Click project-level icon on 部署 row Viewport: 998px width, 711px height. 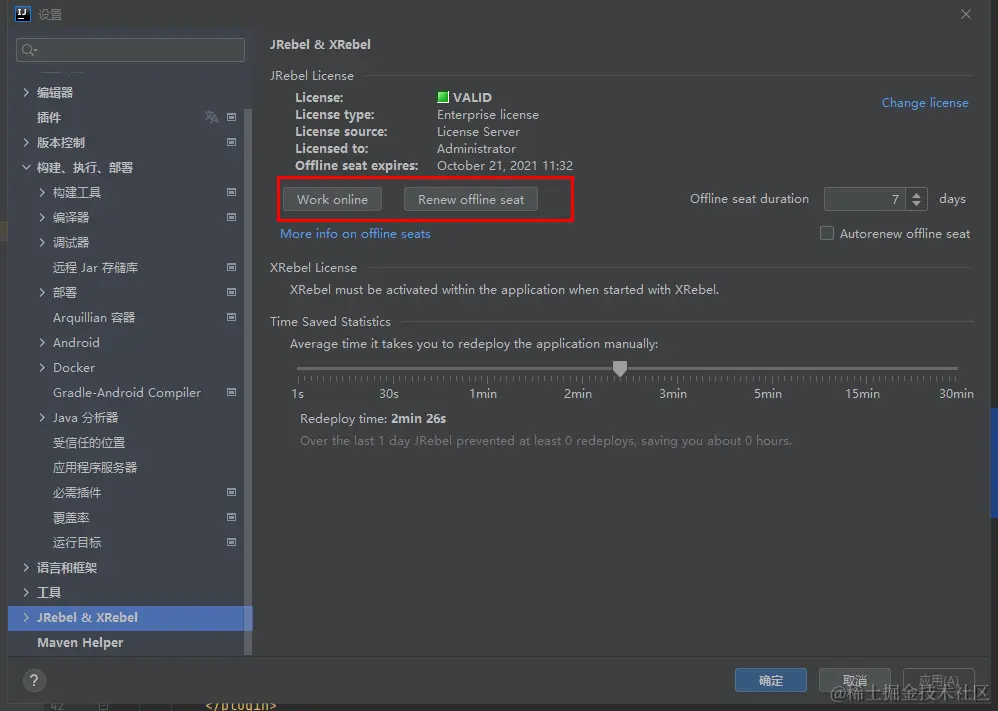[x=232, y=292]
